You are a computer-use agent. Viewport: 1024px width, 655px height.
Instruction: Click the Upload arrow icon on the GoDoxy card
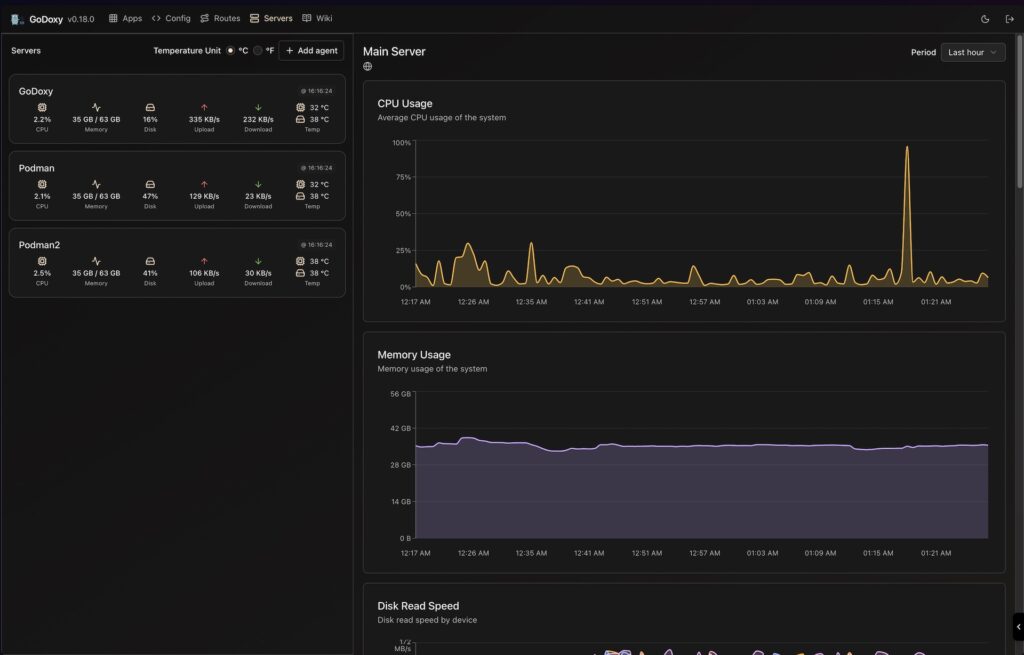204,107
